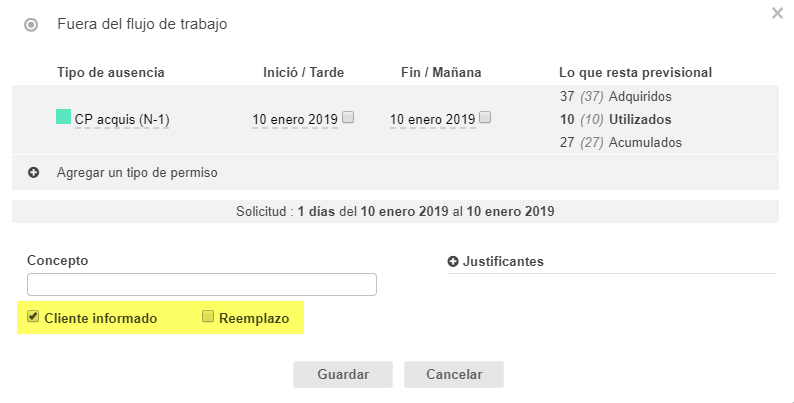Enable the Reemplazo checkbox

click(x=208, y=317)
